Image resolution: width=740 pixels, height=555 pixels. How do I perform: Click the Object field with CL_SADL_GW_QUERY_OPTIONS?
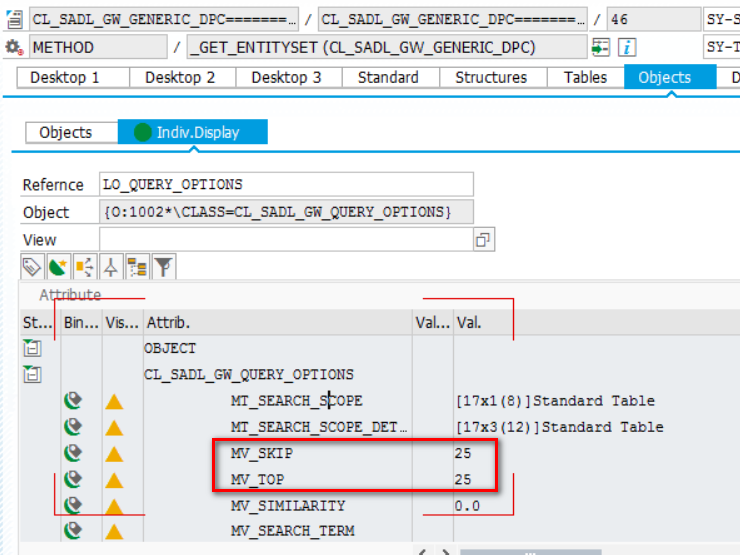click(286, 212)
